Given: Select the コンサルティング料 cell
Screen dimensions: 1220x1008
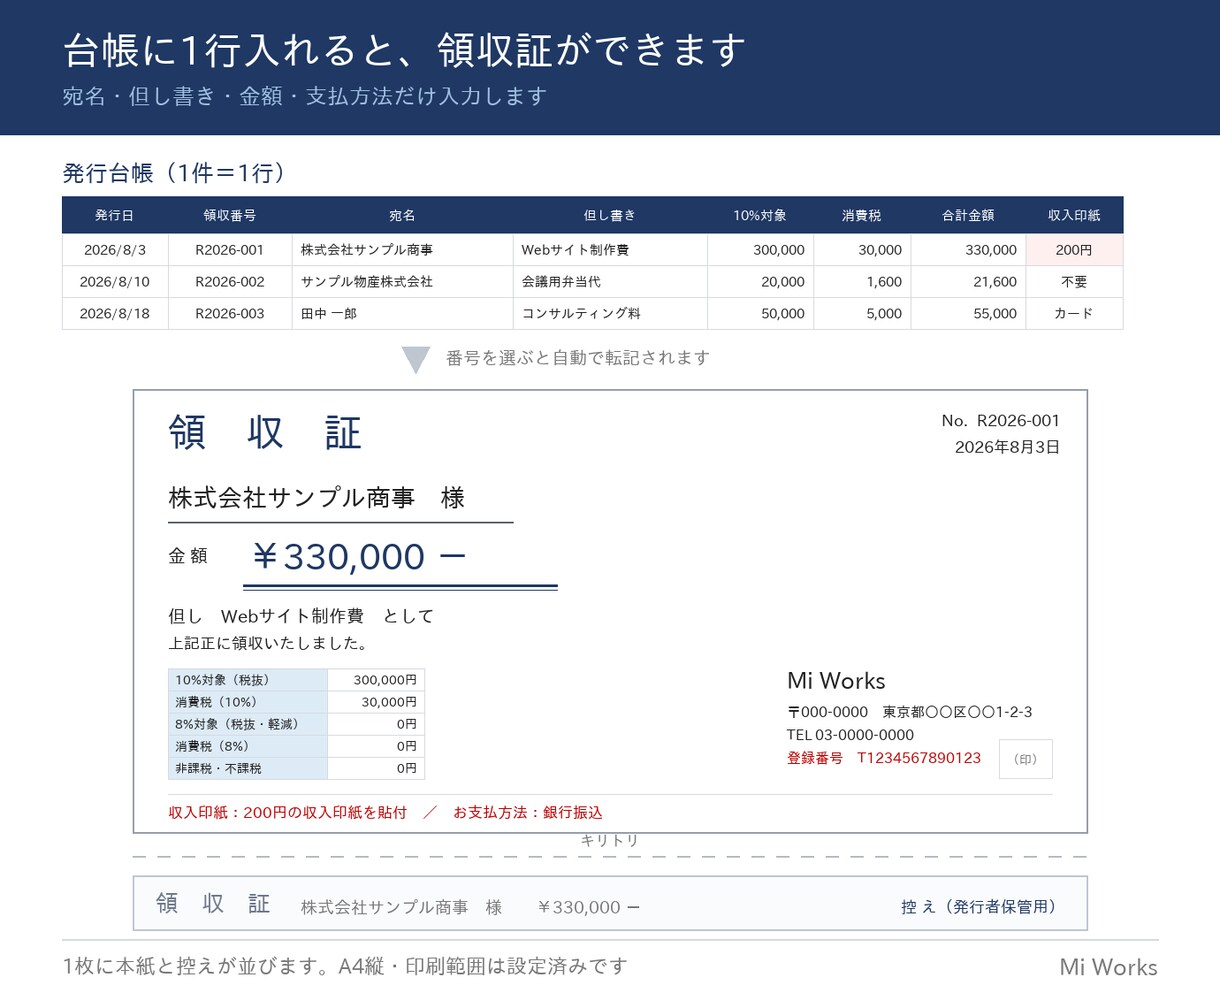Looking at the screenshot, I should [x=610, y=314].
